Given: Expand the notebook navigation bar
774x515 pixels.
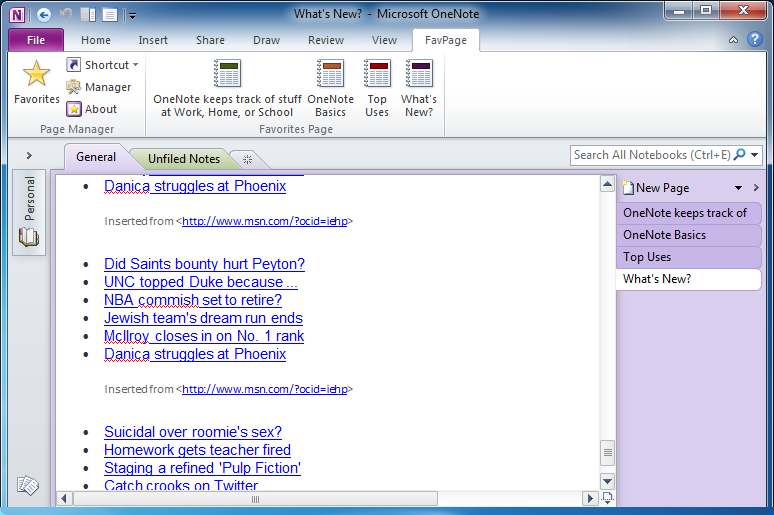Looking at the screenshot, I should click(29, 156).
